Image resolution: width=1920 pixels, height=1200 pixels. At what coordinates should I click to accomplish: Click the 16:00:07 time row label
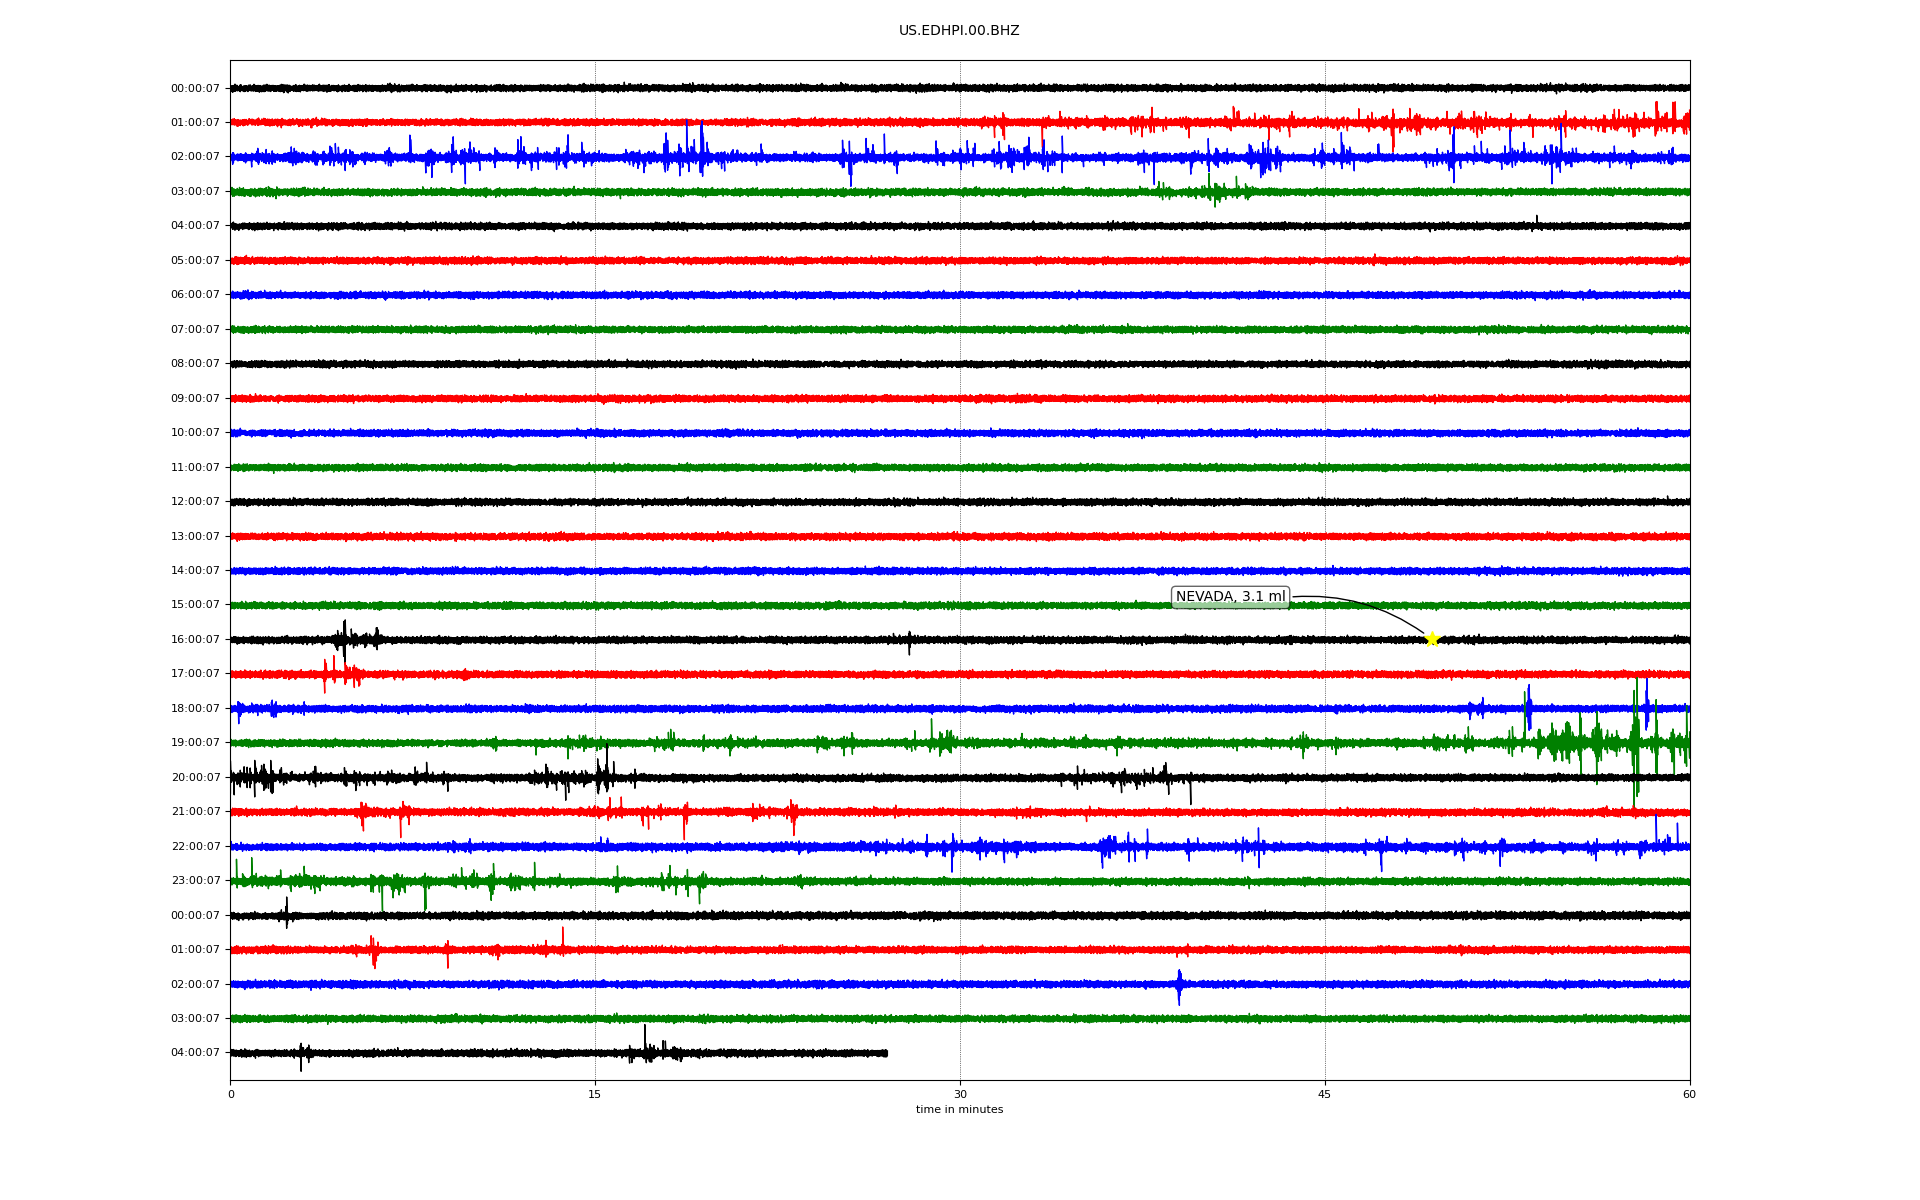pyautogui.click(x=195, y=639)
